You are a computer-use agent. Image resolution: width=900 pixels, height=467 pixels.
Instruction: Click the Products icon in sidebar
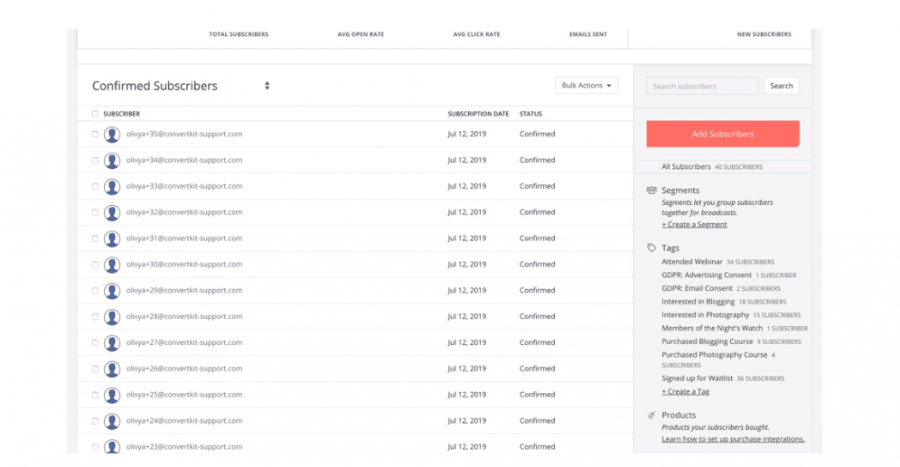coord(651,415)
